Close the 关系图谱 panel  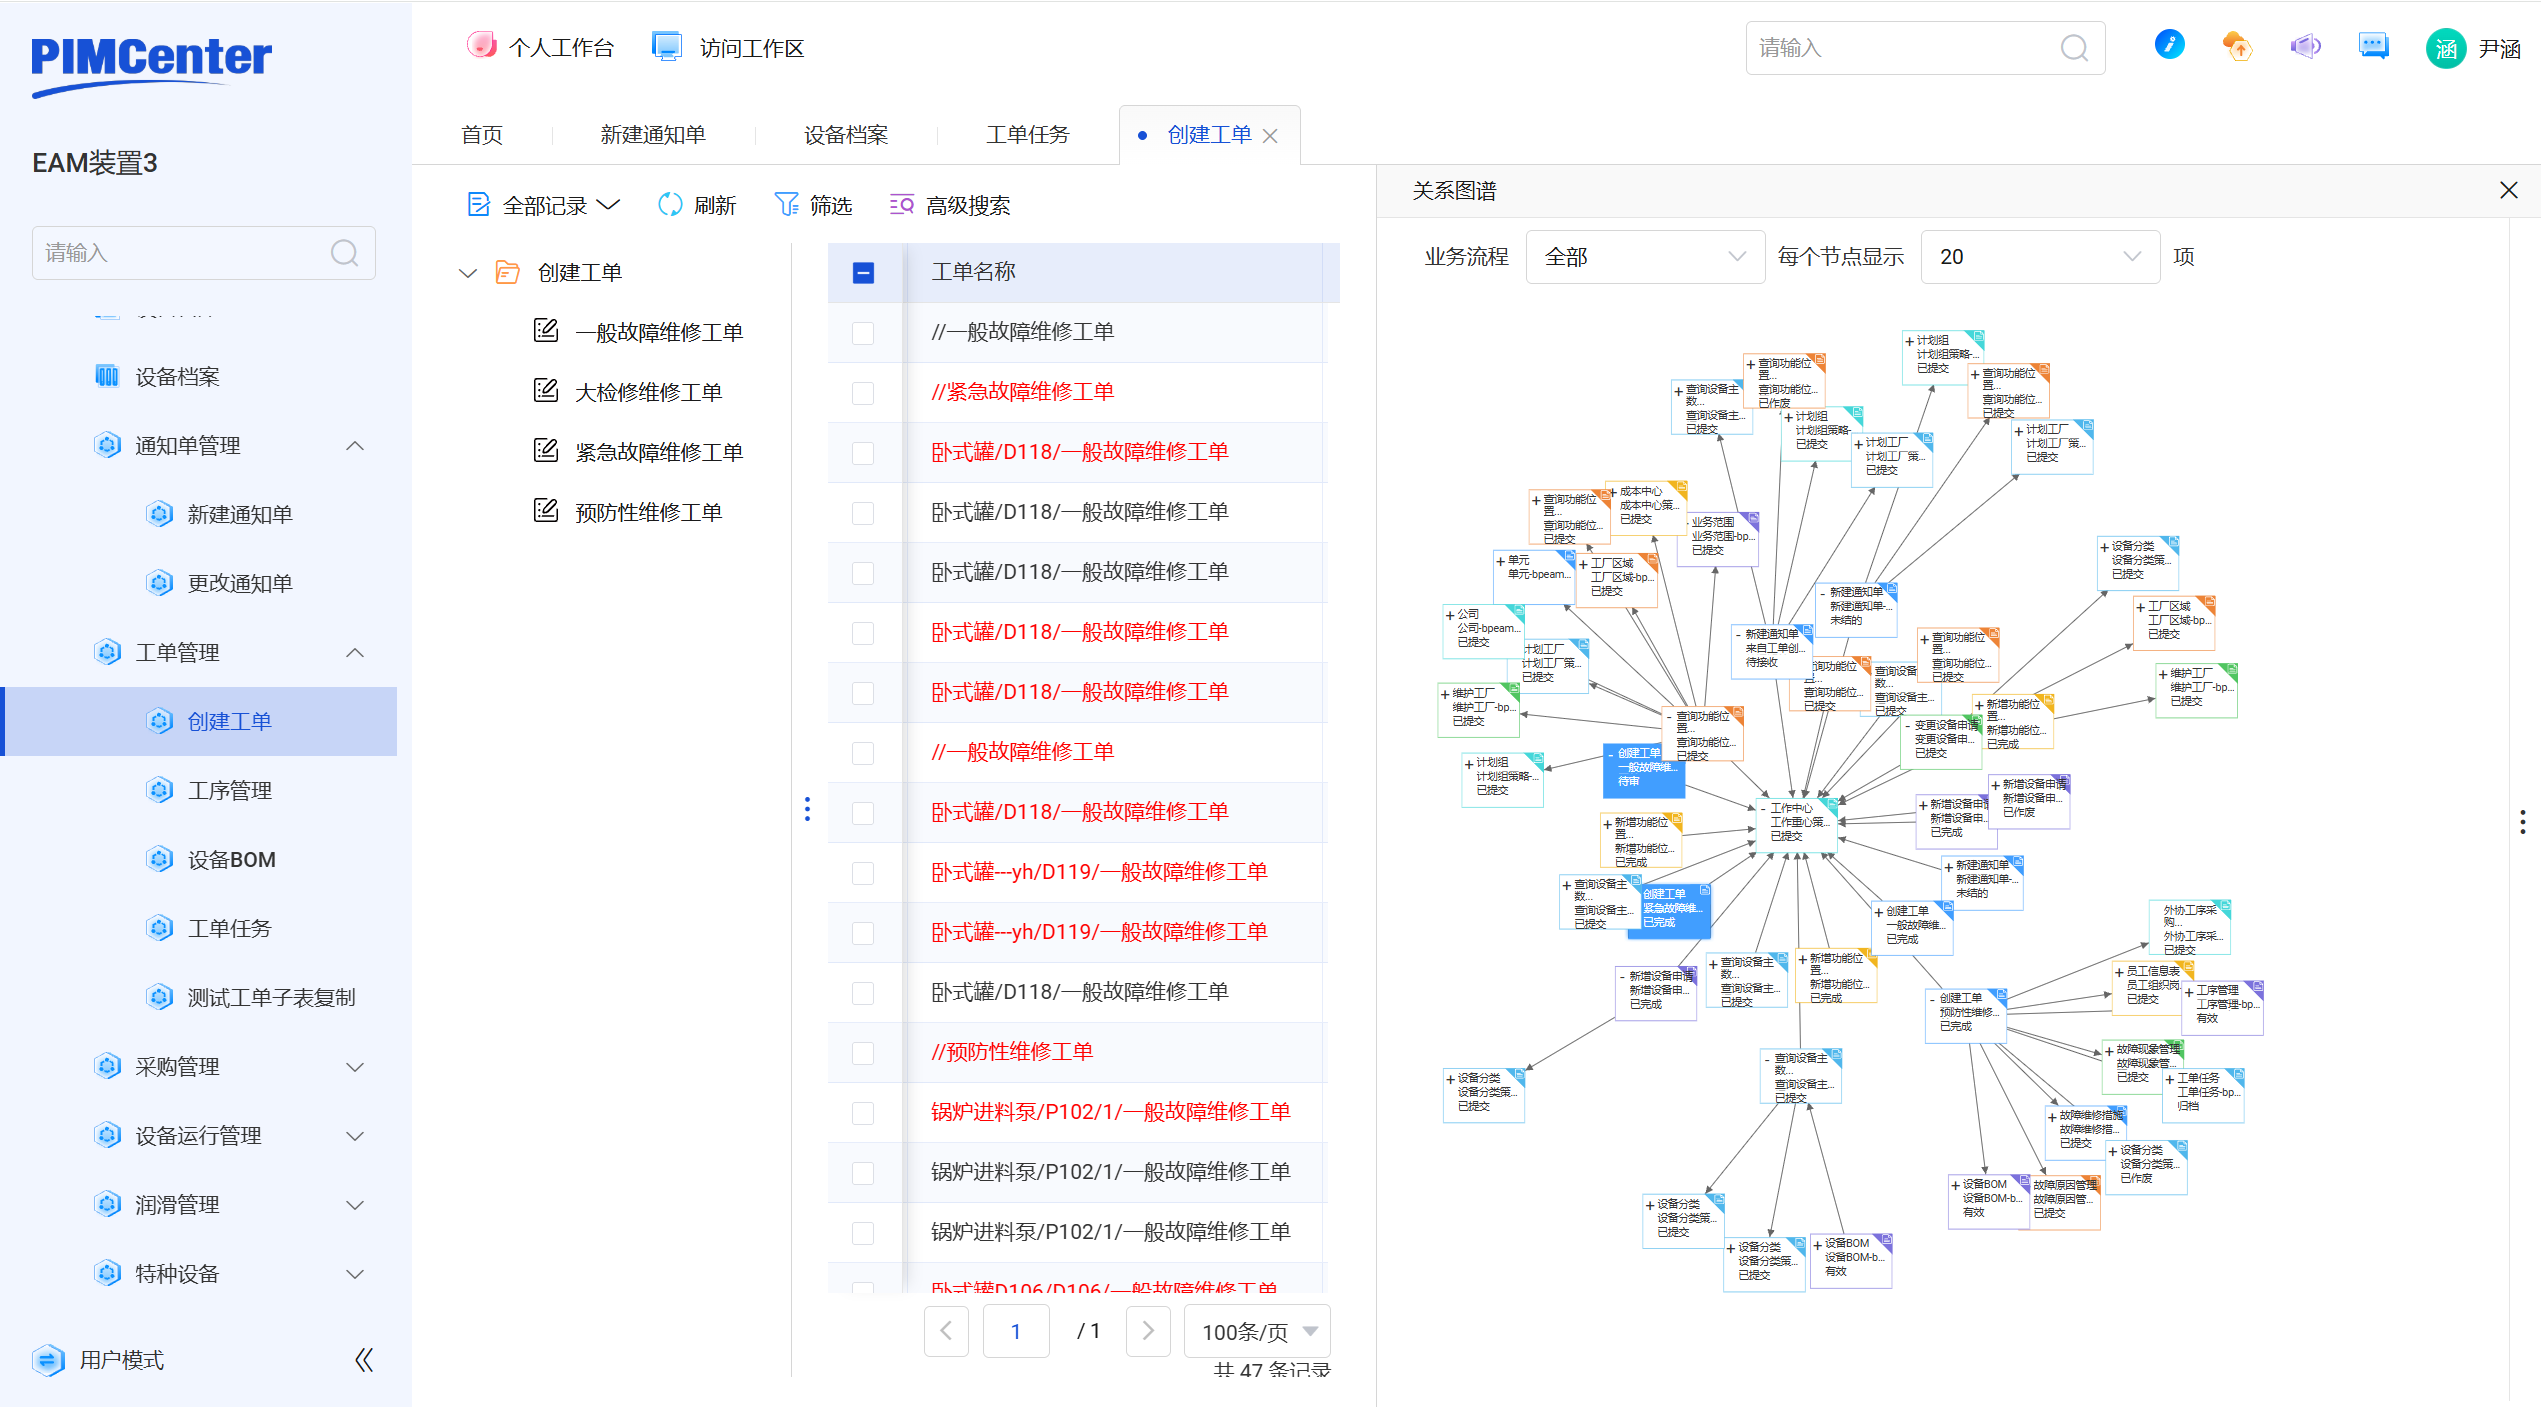(x=2509, y=190)
